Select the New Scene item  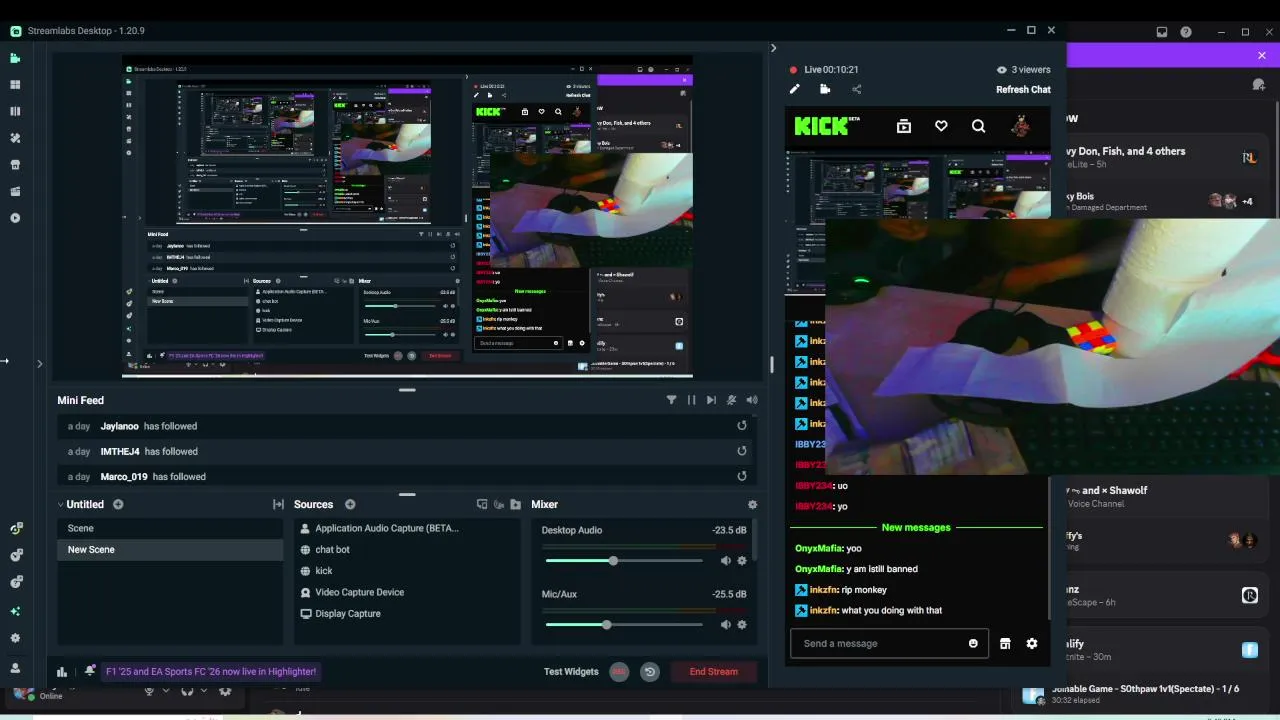(x=170, y=550)
